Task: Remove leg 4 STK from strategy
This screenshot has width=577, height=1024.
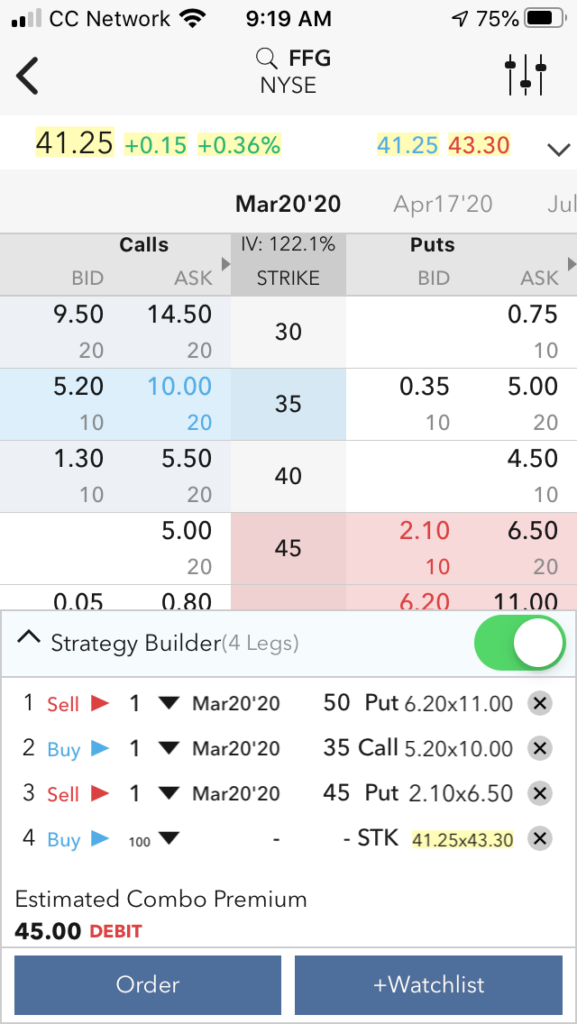Action: pyautogui.click(x=540, y=839)
